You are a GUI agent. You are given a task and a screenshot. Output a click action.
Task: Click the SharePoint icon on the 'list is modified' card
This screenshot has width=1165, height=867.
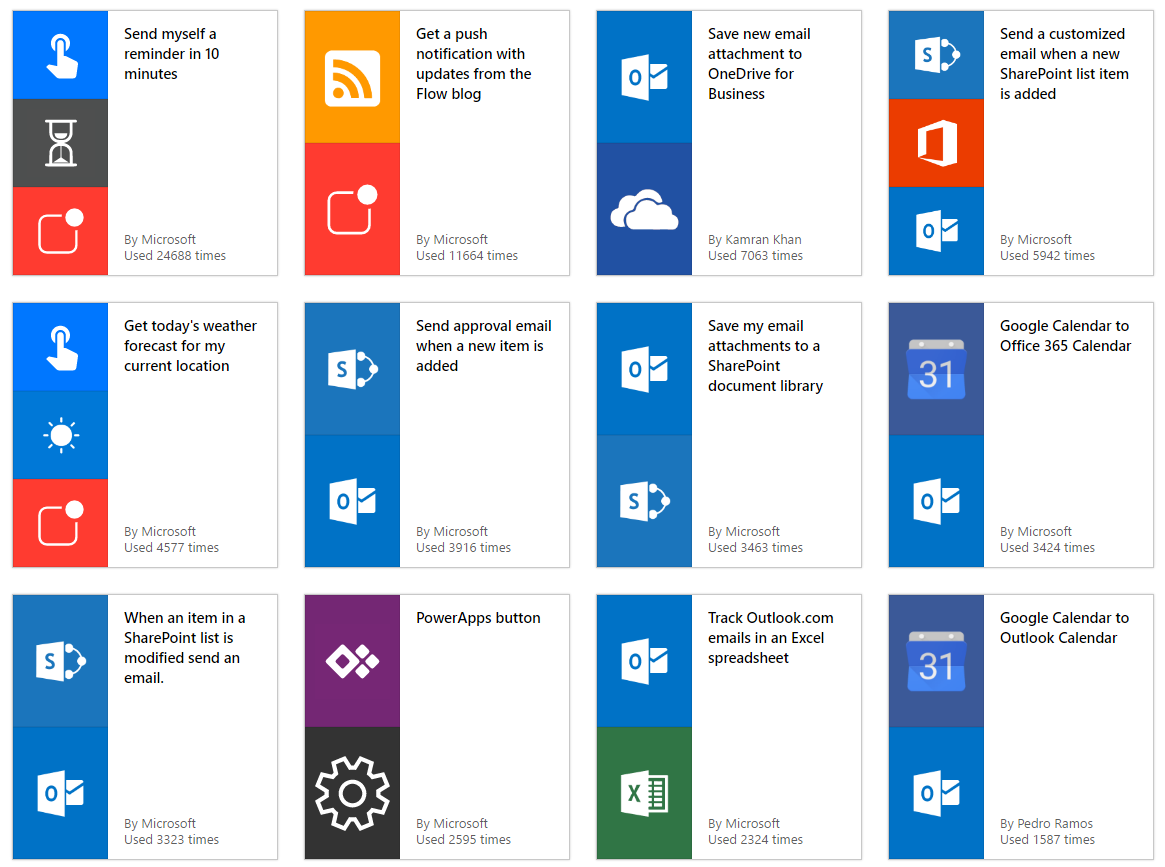click(60, 661)
